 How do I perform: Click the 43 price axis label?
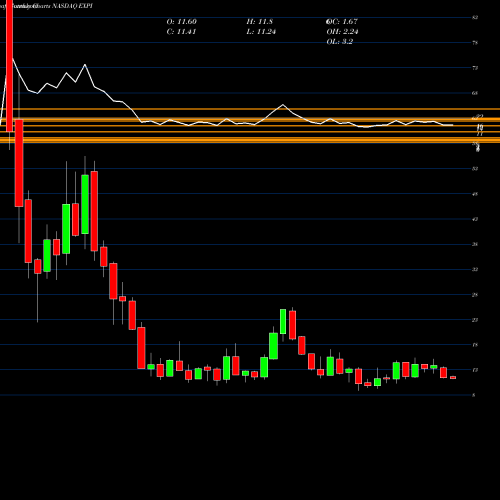[475, 219]
